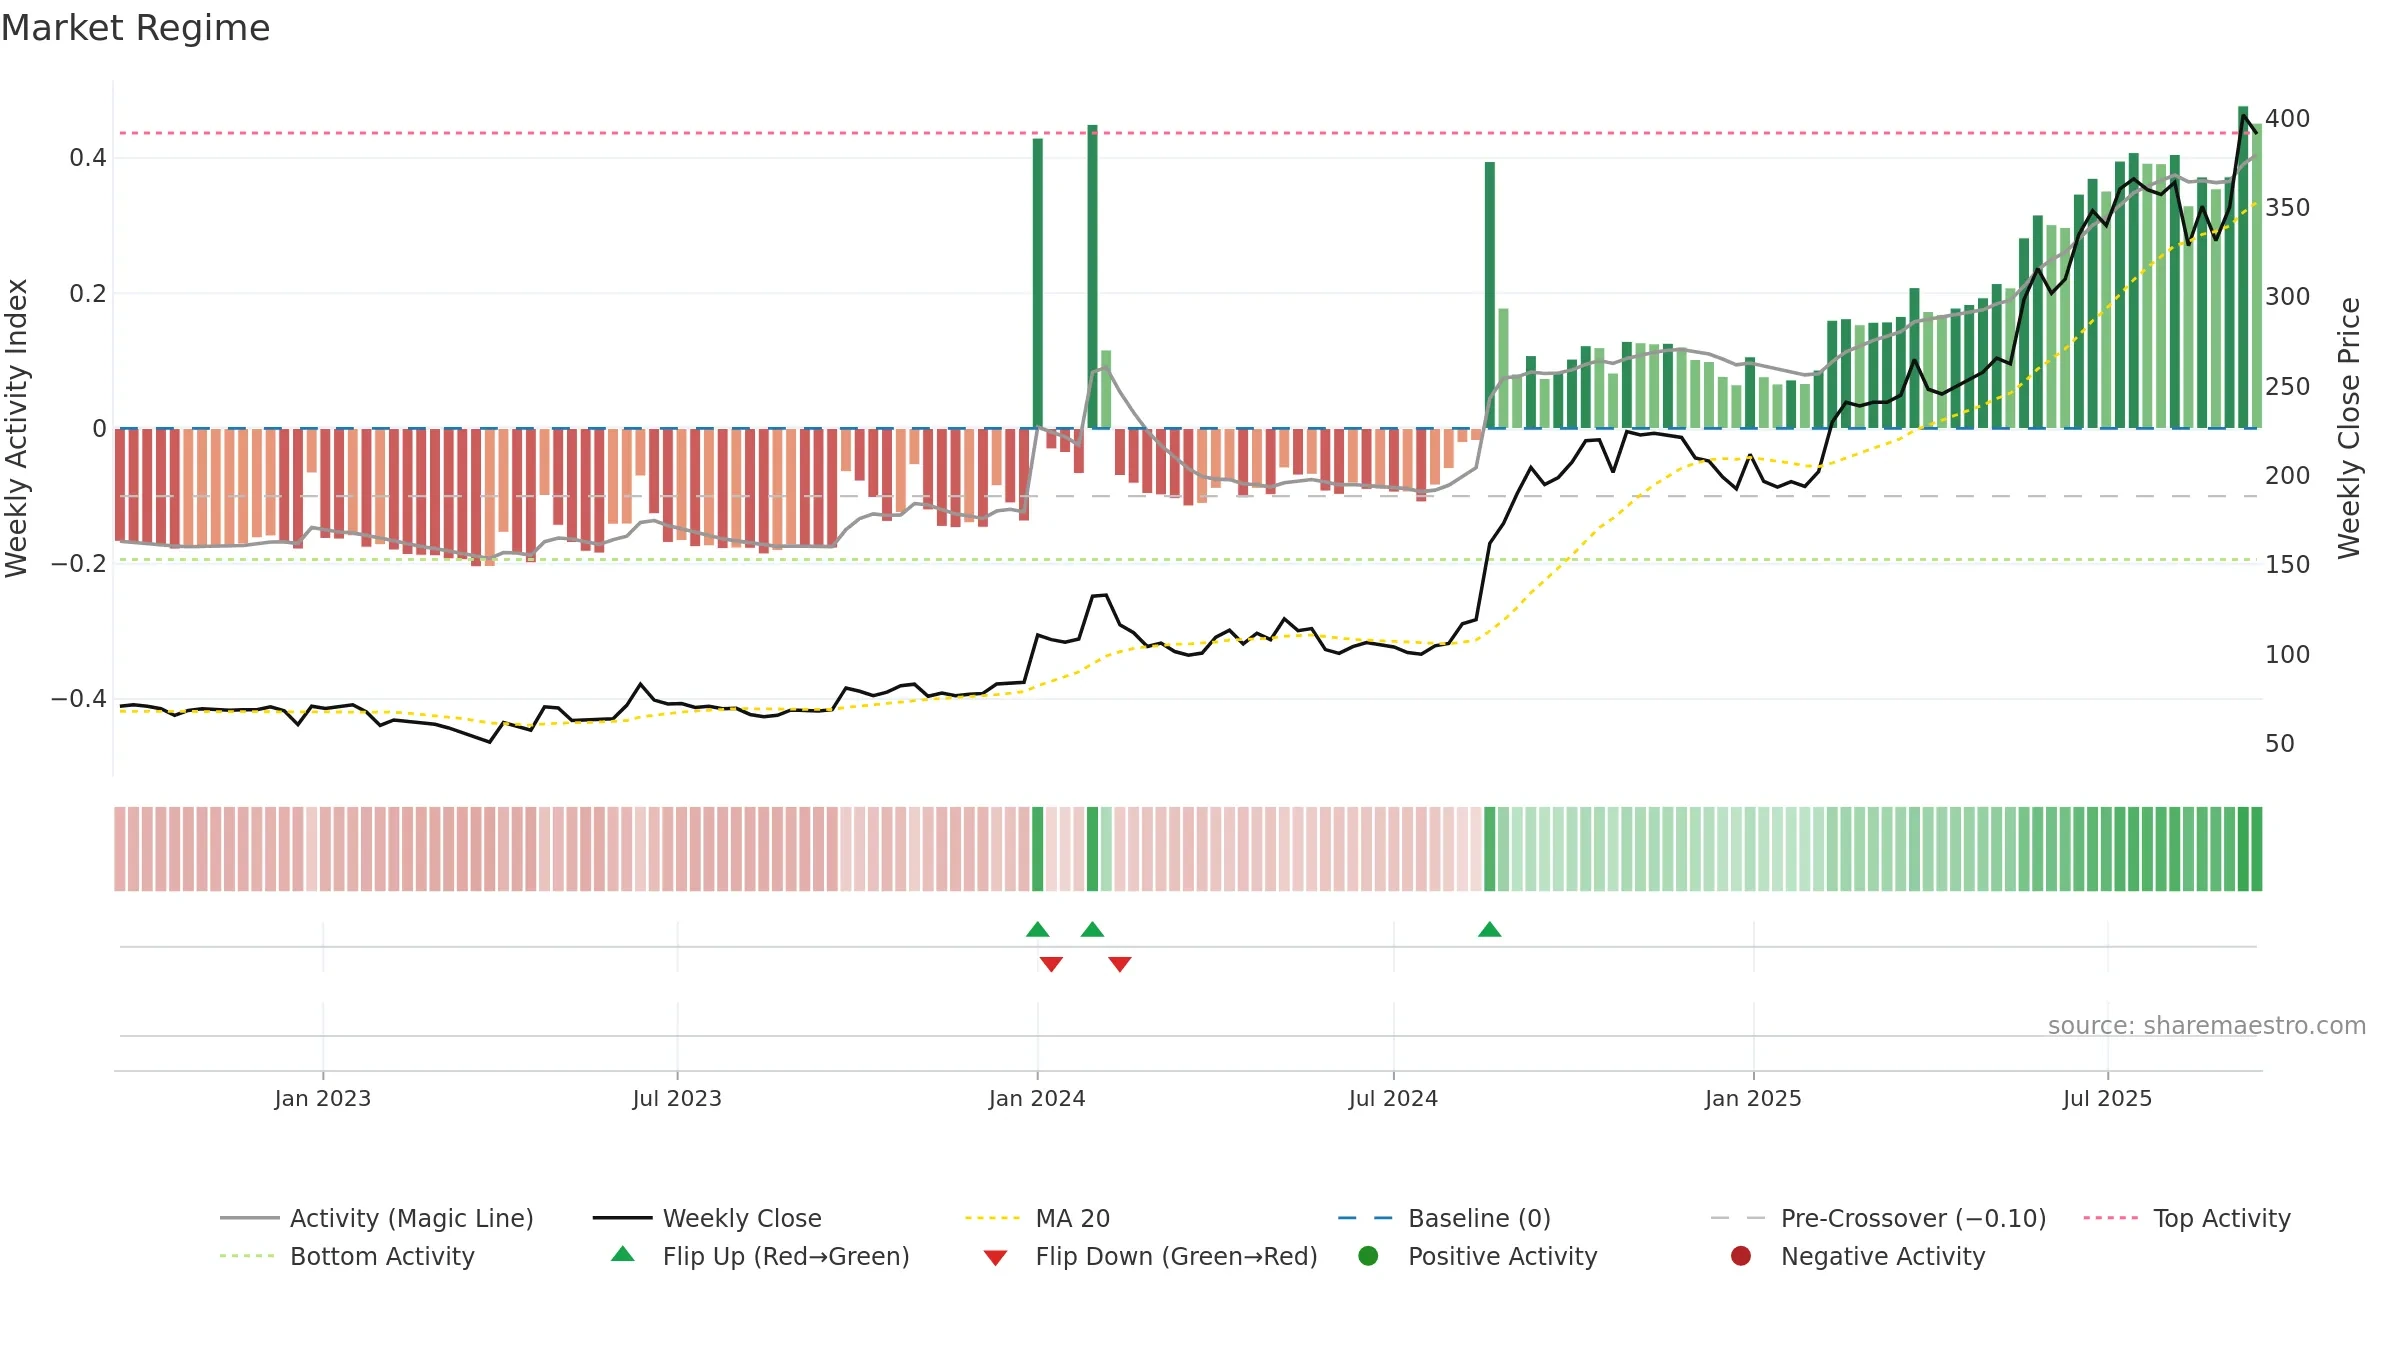Click the 150 price tick label
The width and height of the screenshot is (2400, 1350).
[x=2288, y=564]
